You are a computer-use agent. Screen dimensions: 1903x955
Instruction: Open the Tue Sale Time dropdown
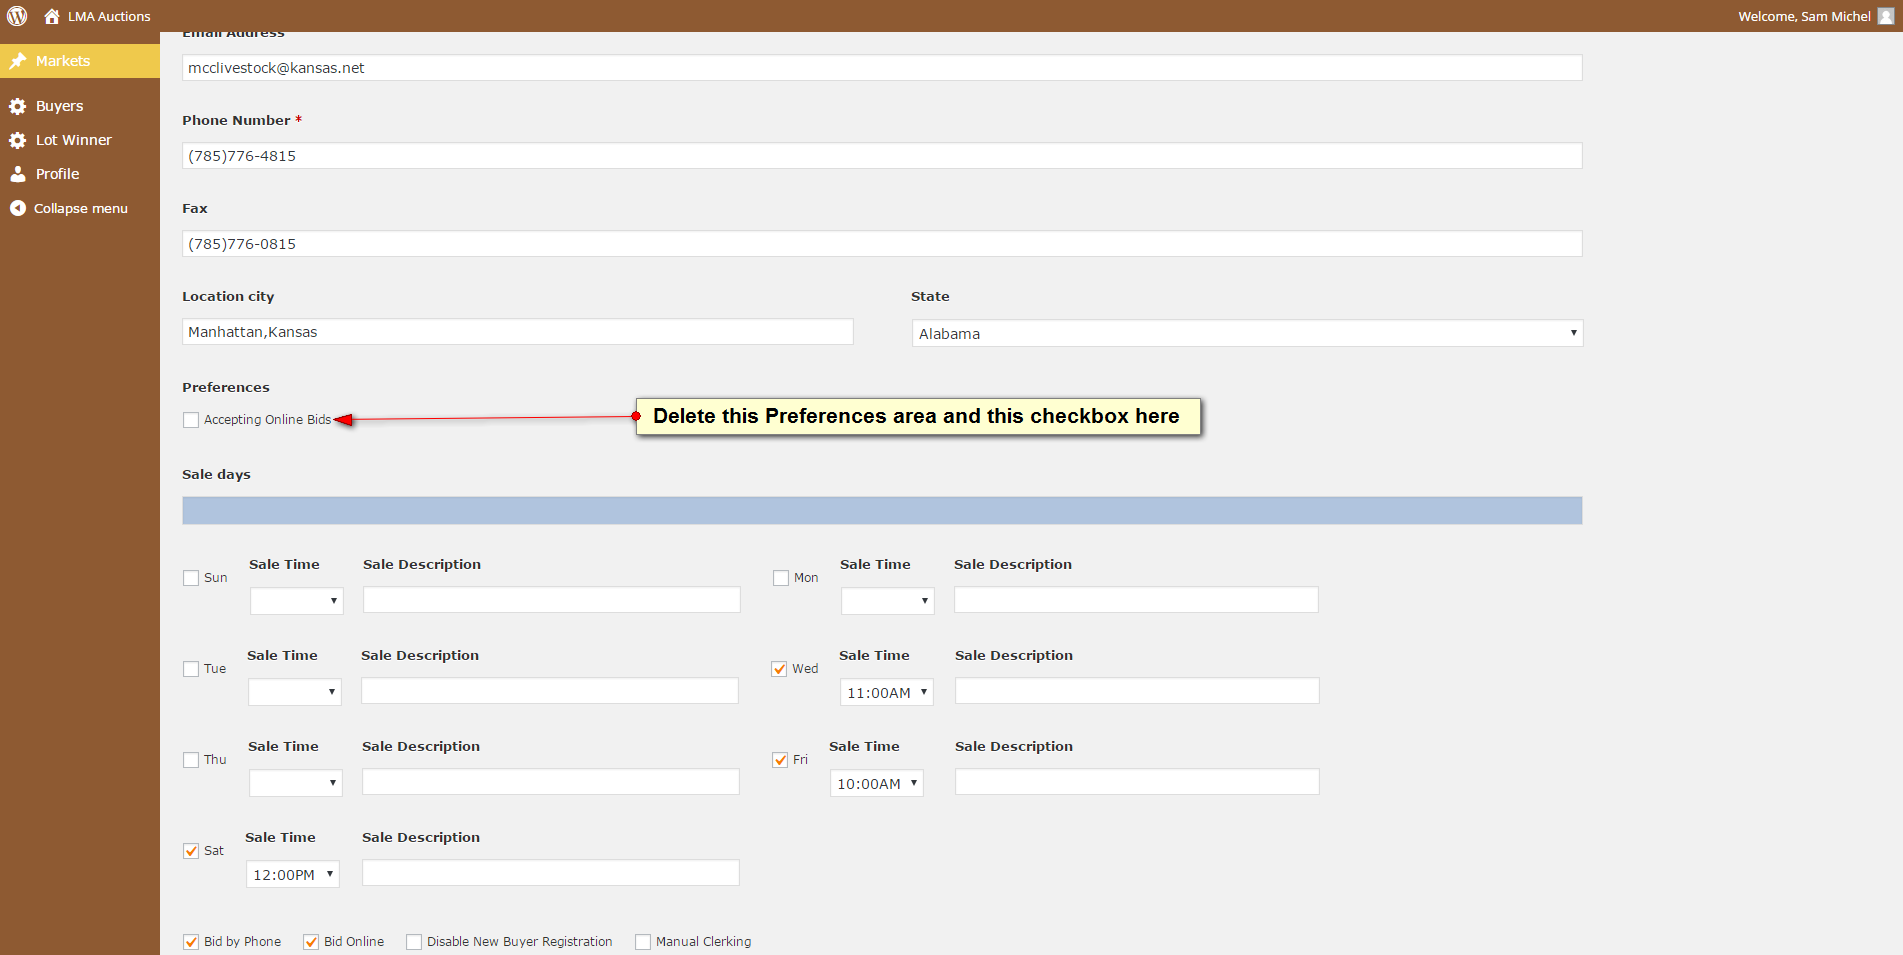(295, 692)
